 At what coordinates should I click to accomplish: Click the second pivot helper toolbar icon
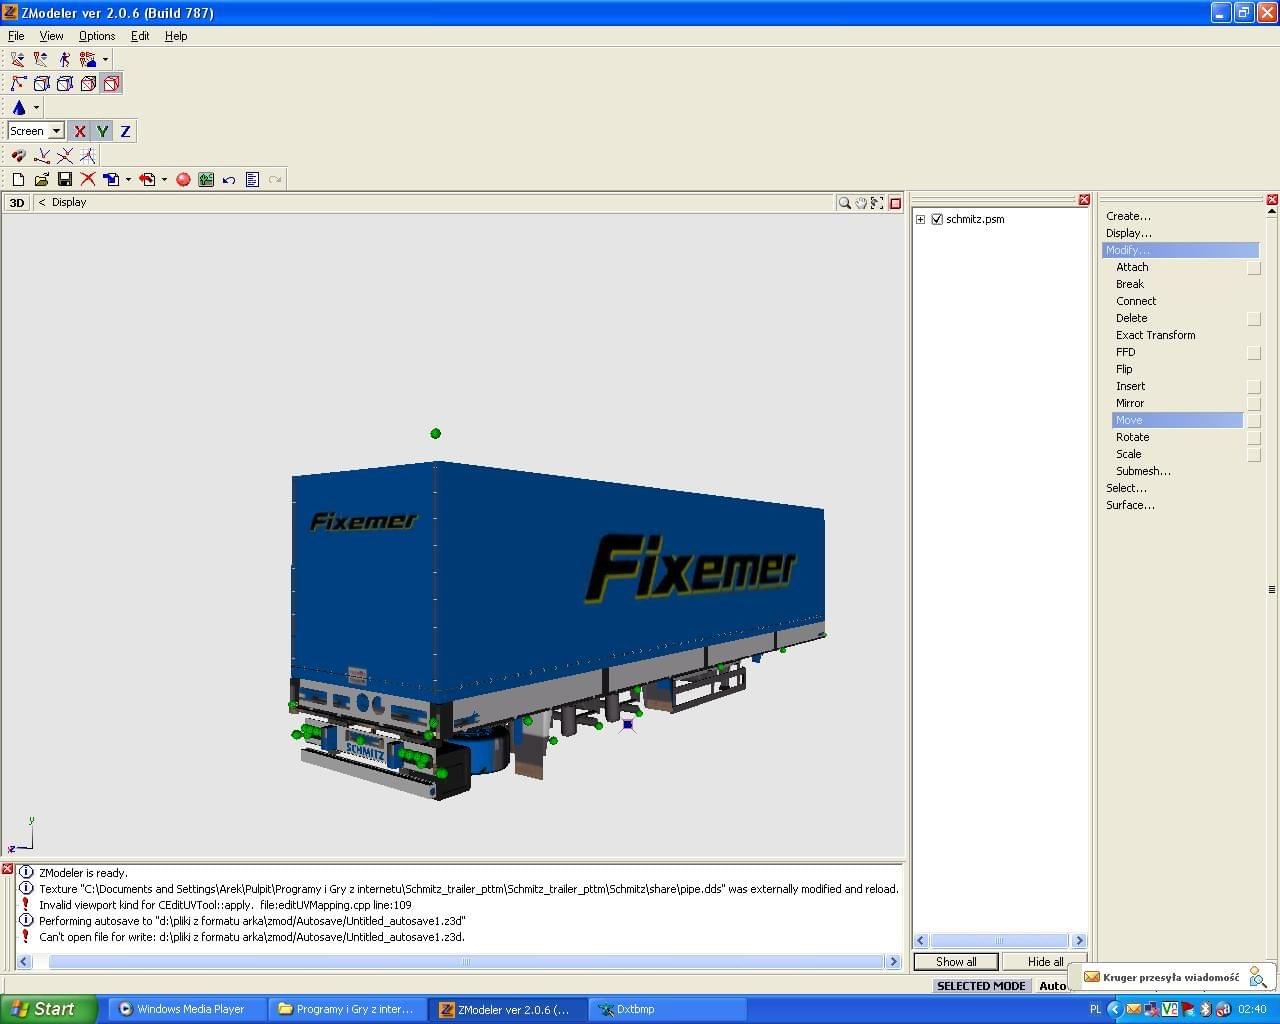tap(41, 60)
